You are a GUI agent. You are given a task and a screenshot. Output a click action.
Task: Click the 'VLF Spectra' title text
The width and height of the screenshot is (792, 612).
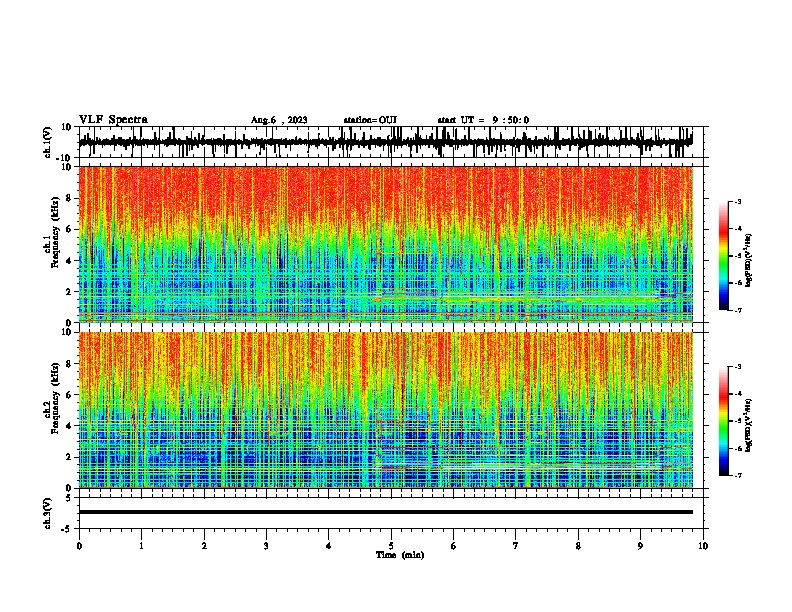(113, 120)
